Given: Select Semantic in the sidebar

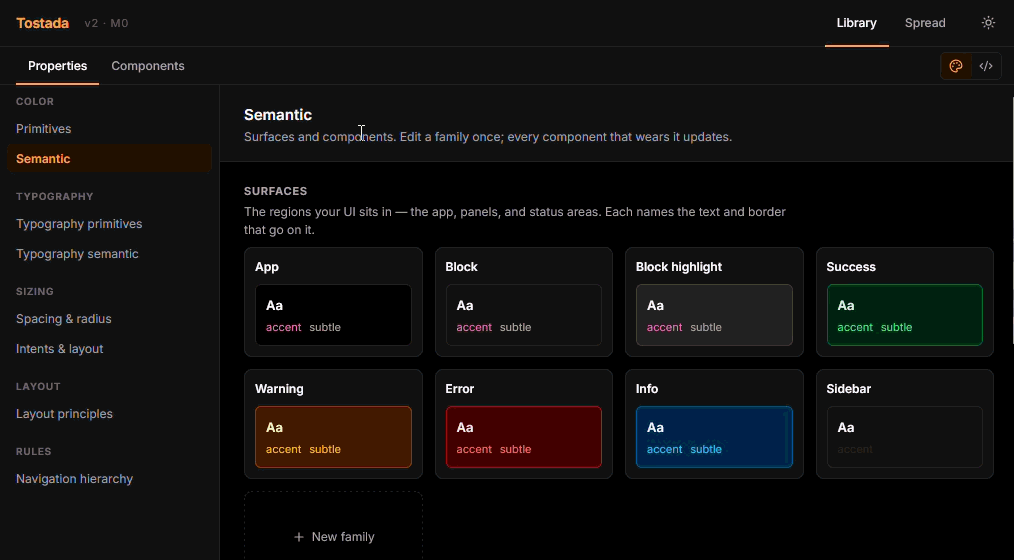Looking at the screenshot, I should [x=109, y=158].
